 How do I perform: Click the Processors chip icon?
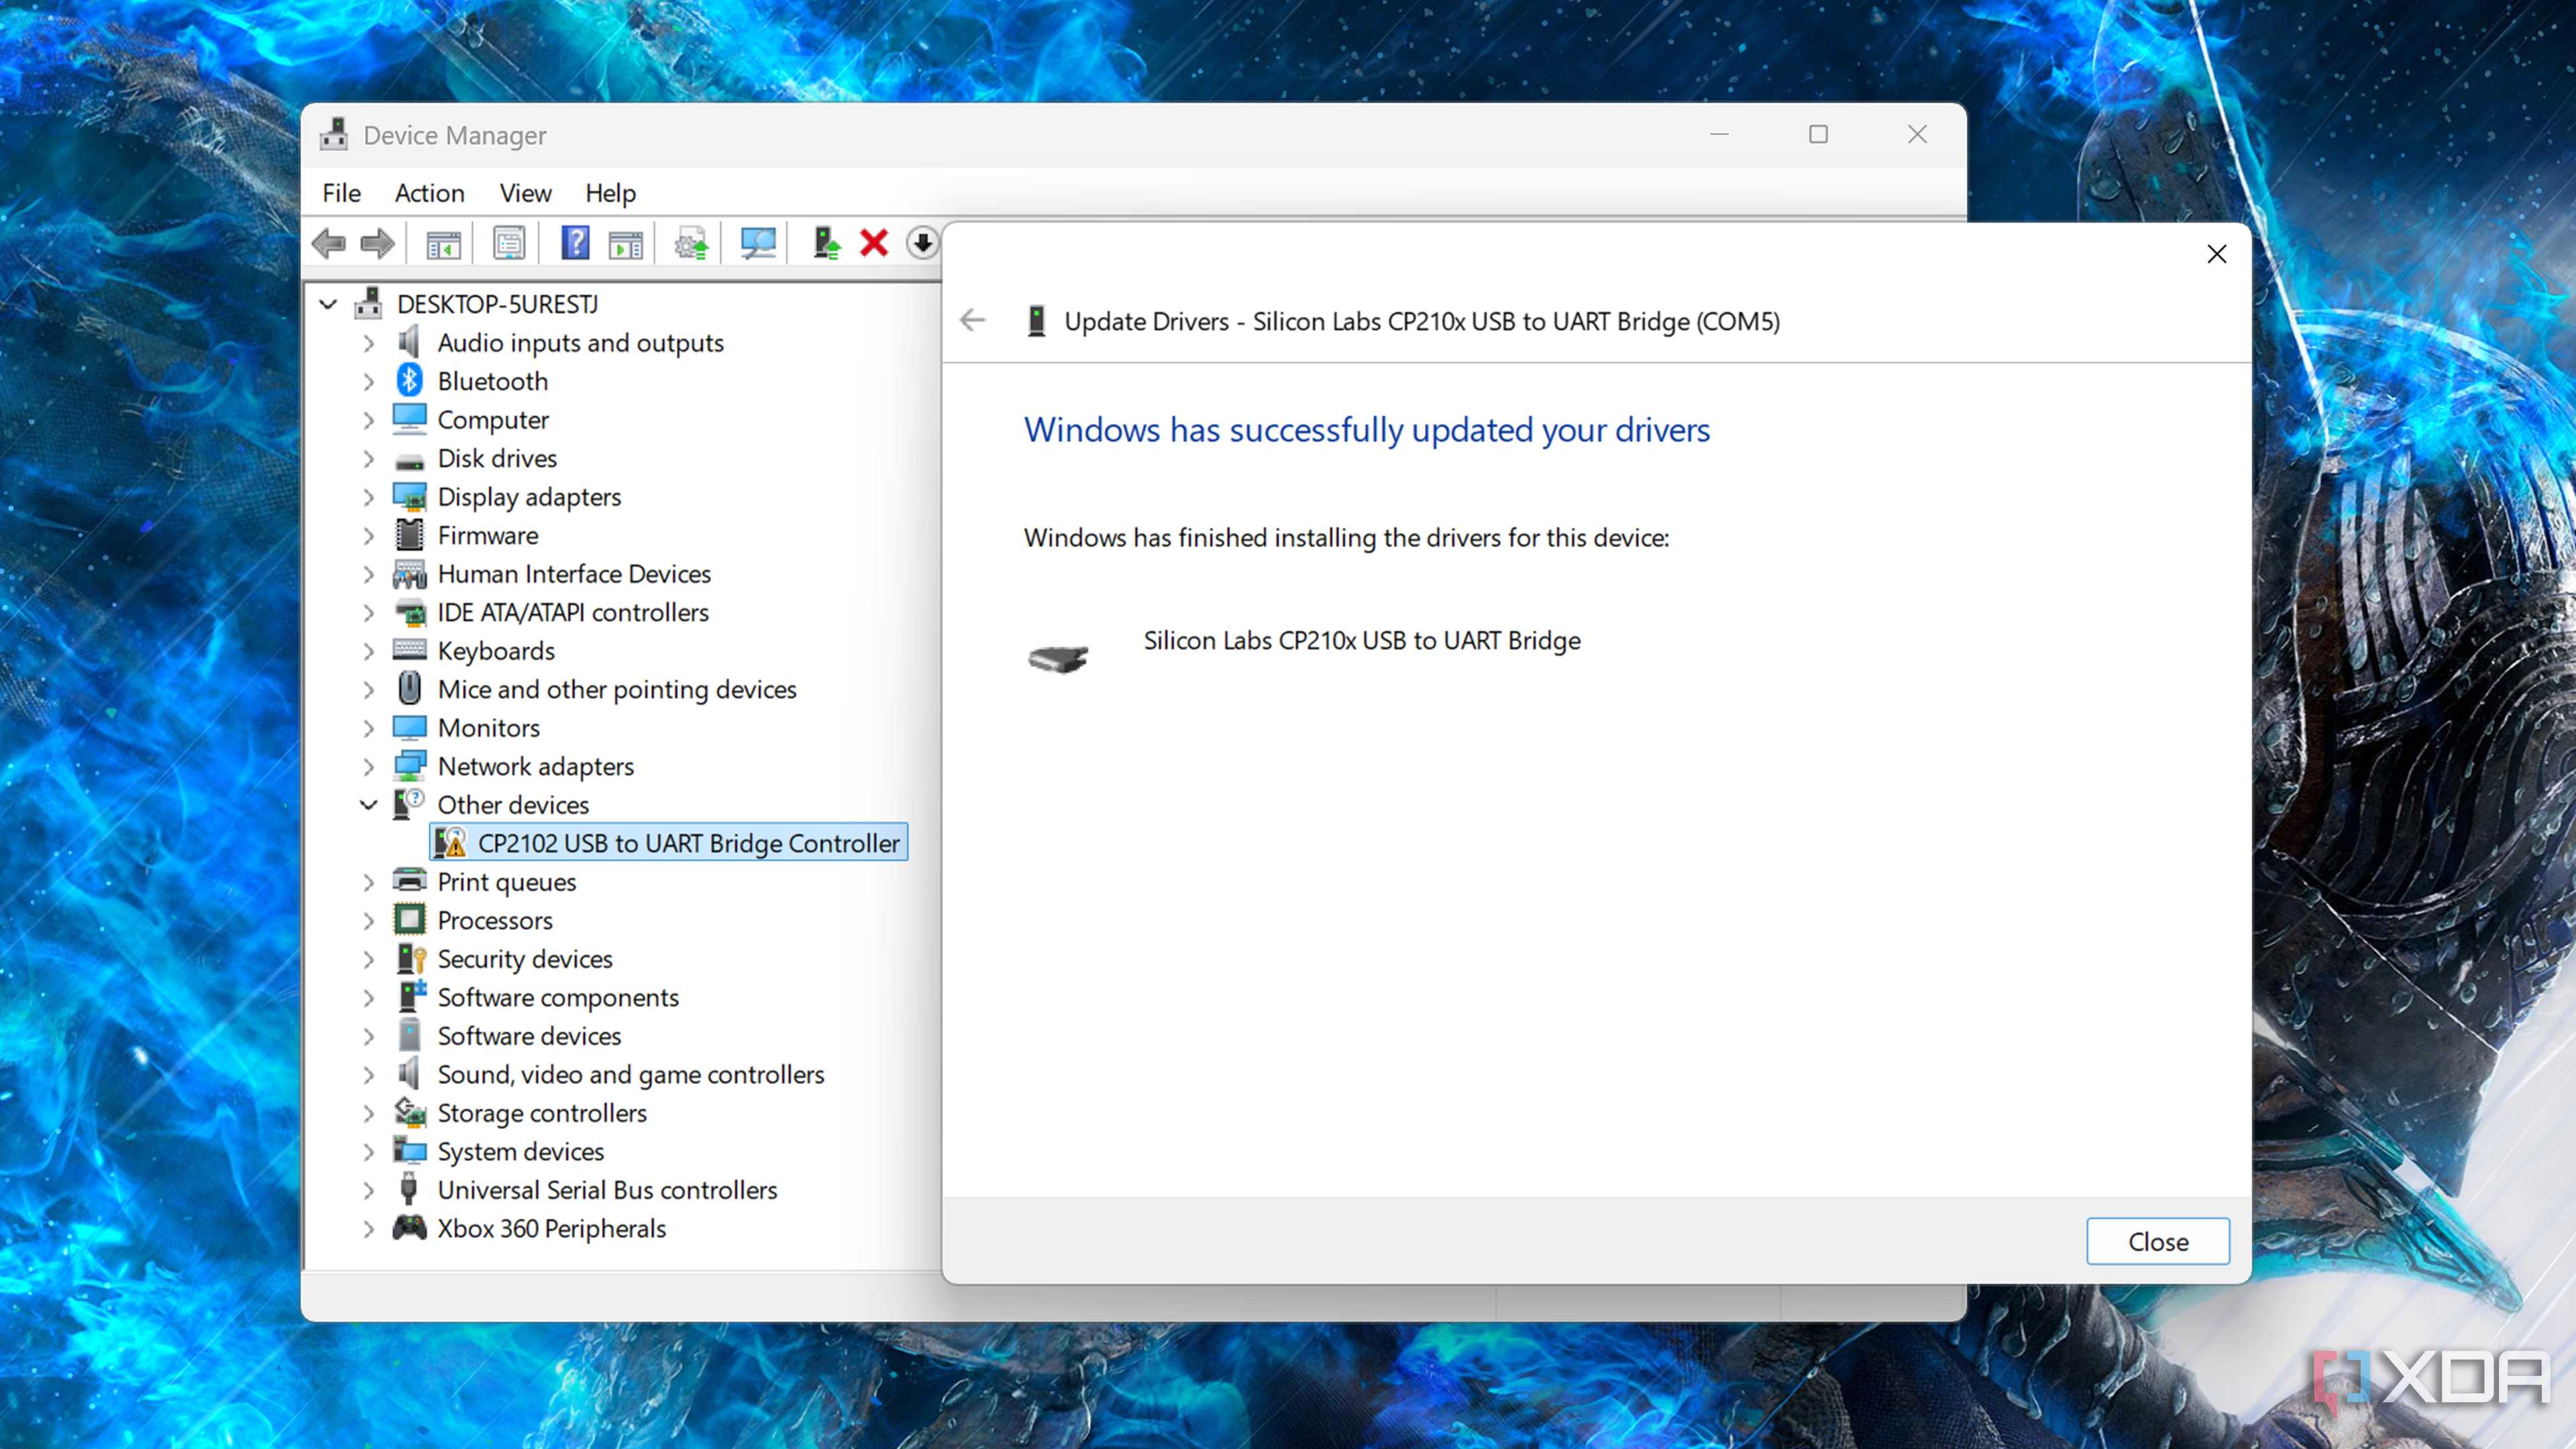[x=409, y=919]
